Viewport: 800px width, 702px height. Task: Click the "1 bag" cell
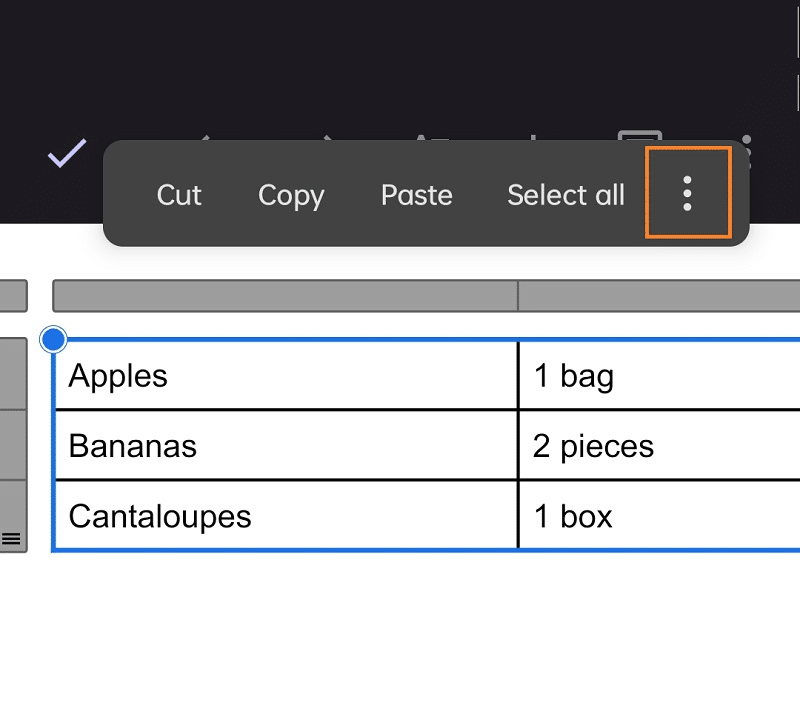660,376
